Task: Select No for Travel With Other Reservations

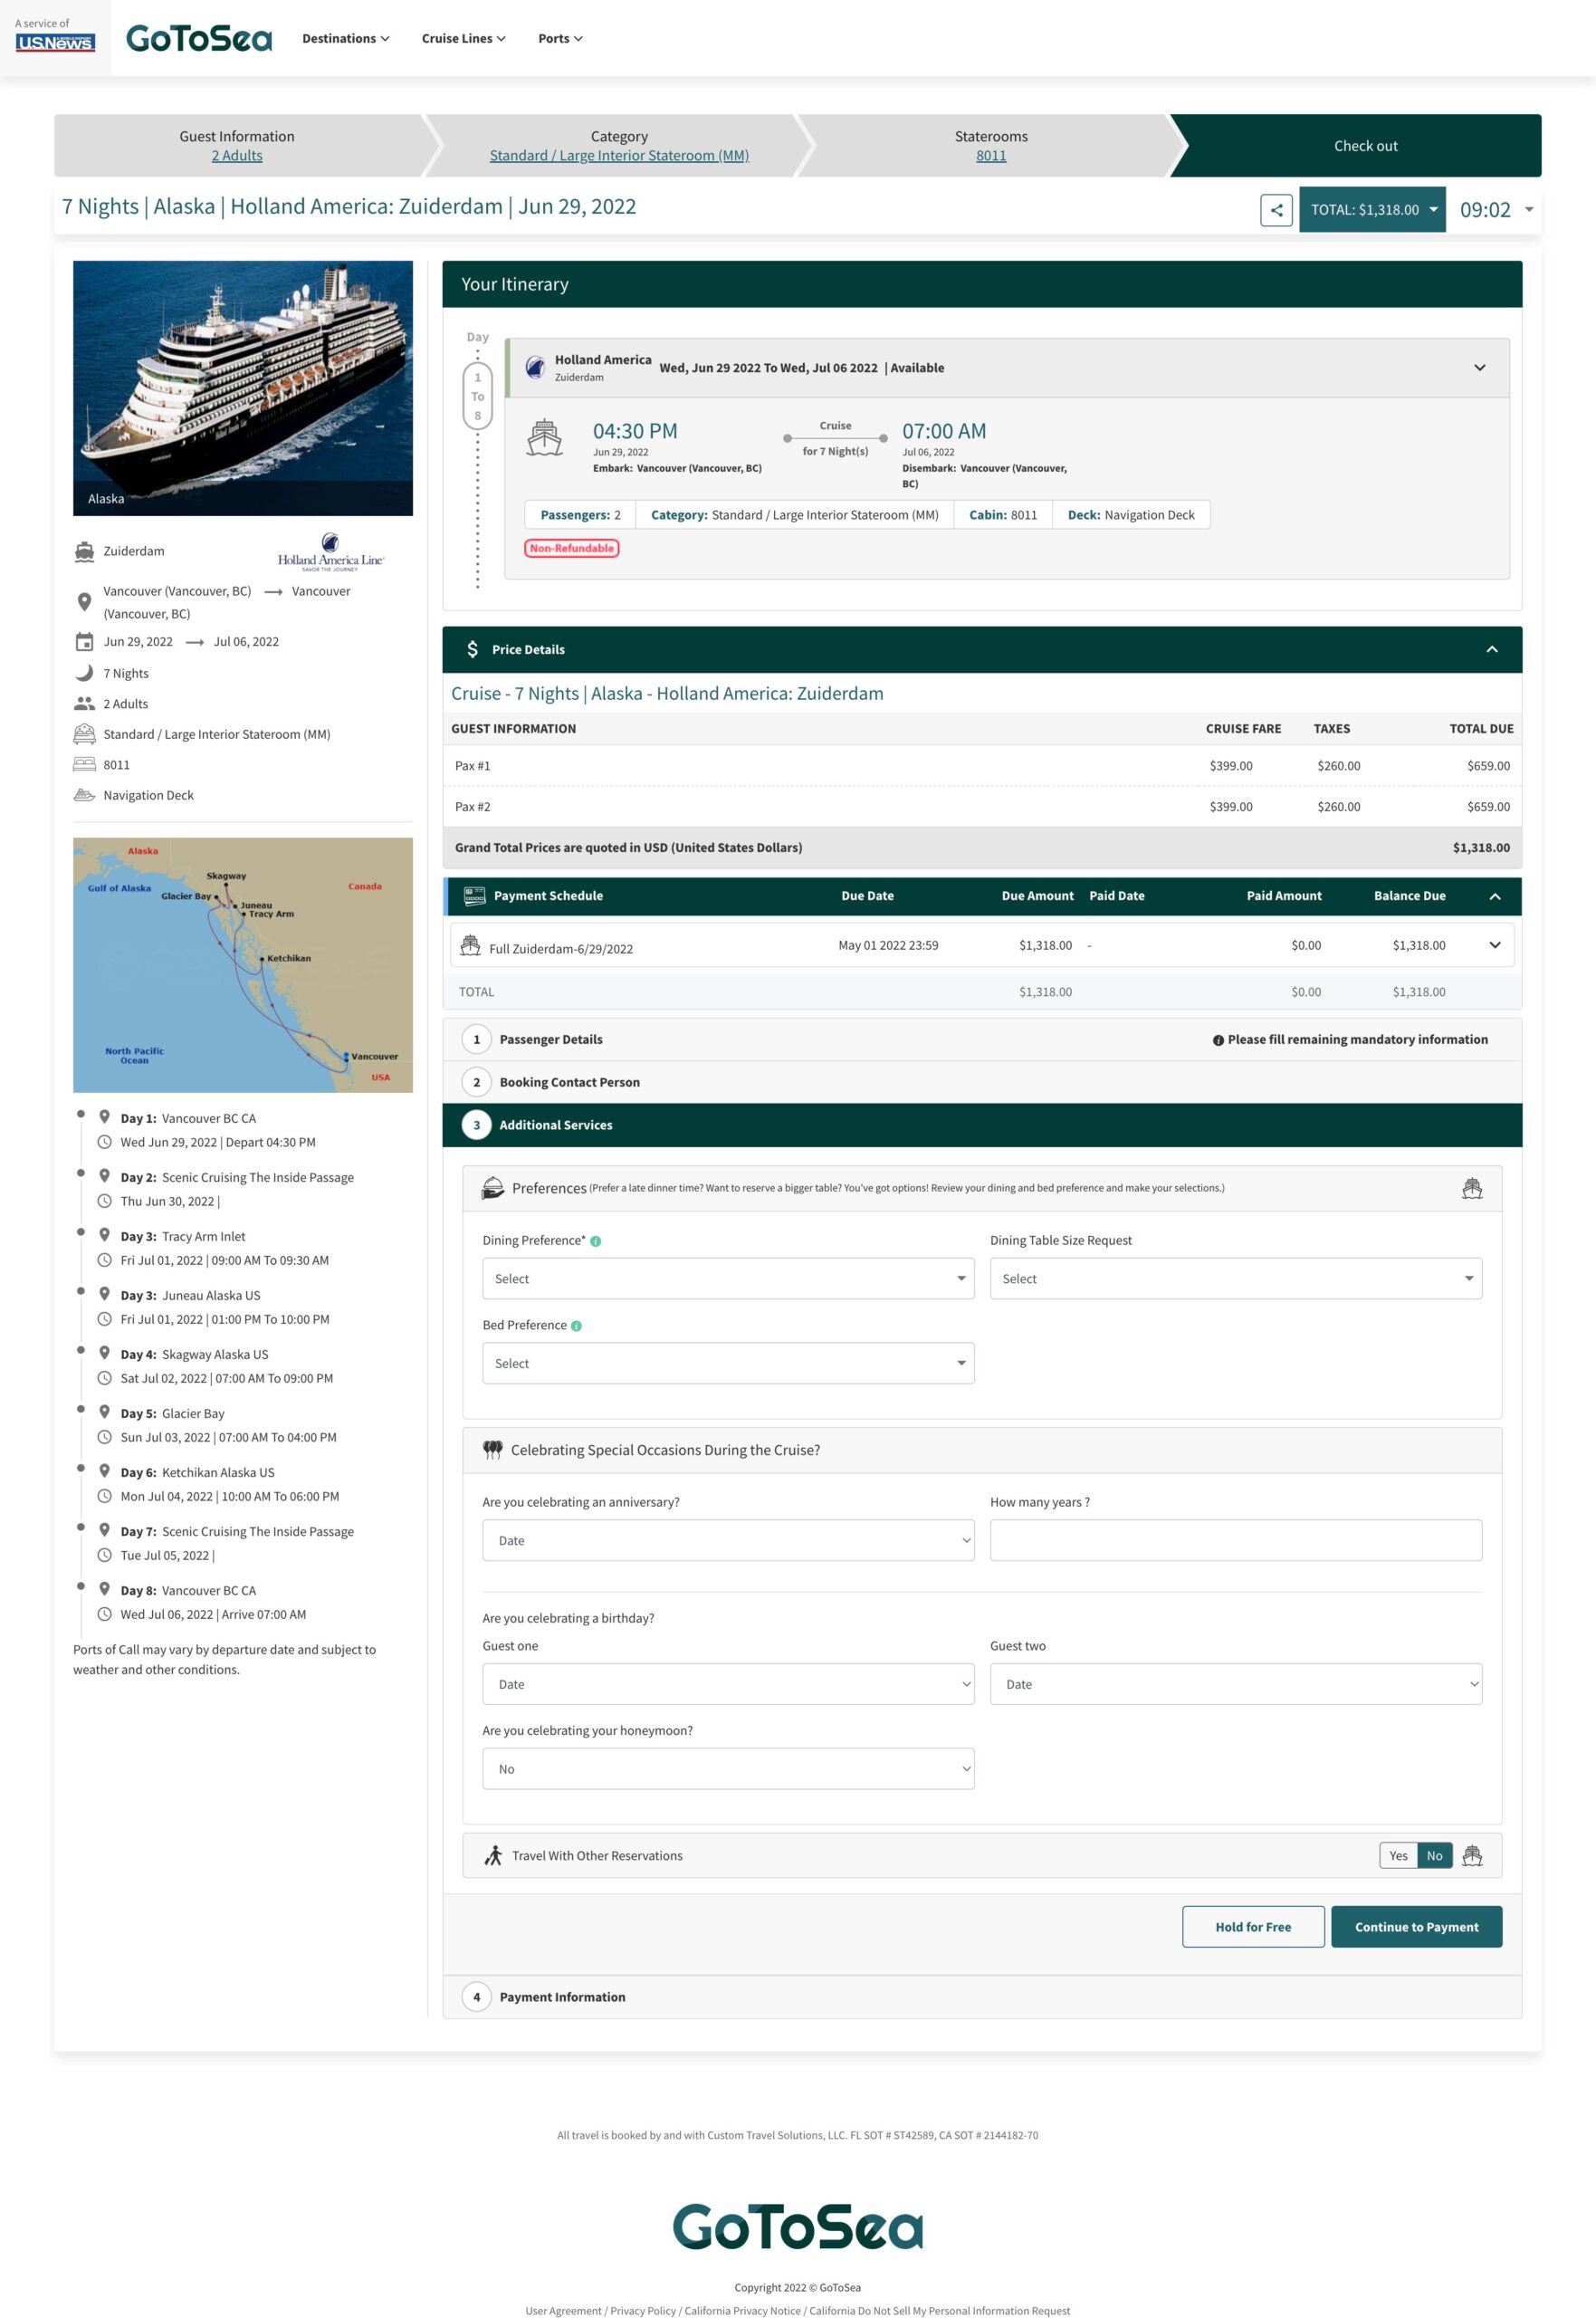Action: pyautogui.click(x=1434, y=1855)
